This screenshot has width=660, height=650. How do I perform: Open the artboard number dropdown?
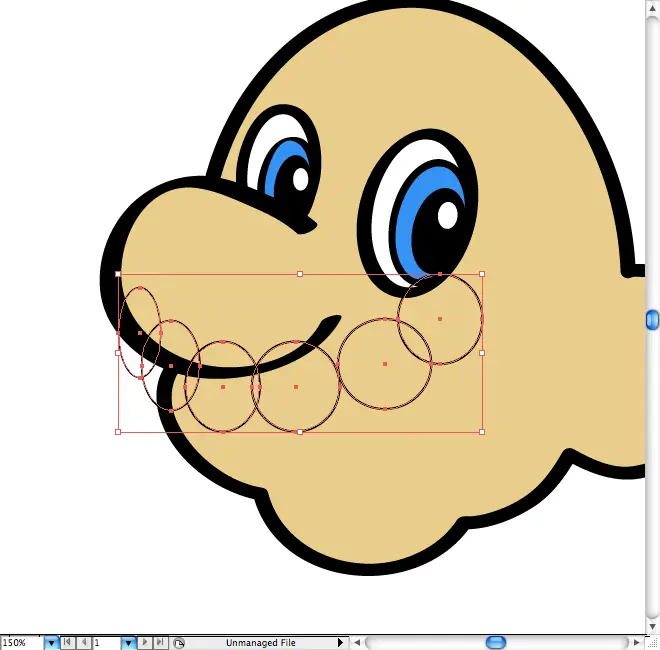pos(128,643)
